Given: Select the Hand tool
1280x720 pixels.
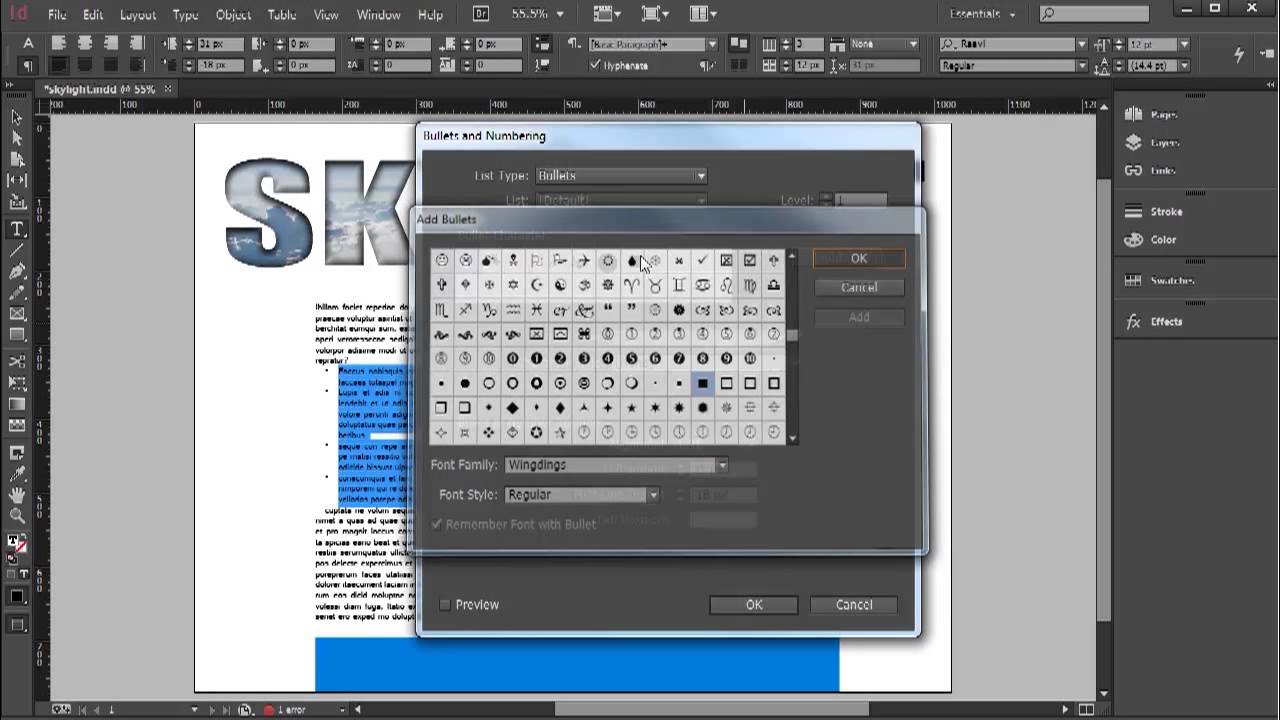Looking at the screenshot, I should coord(17,495).
